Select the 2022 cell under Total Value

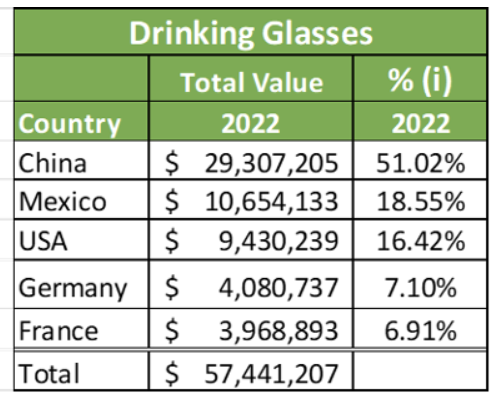click(251, 121)
